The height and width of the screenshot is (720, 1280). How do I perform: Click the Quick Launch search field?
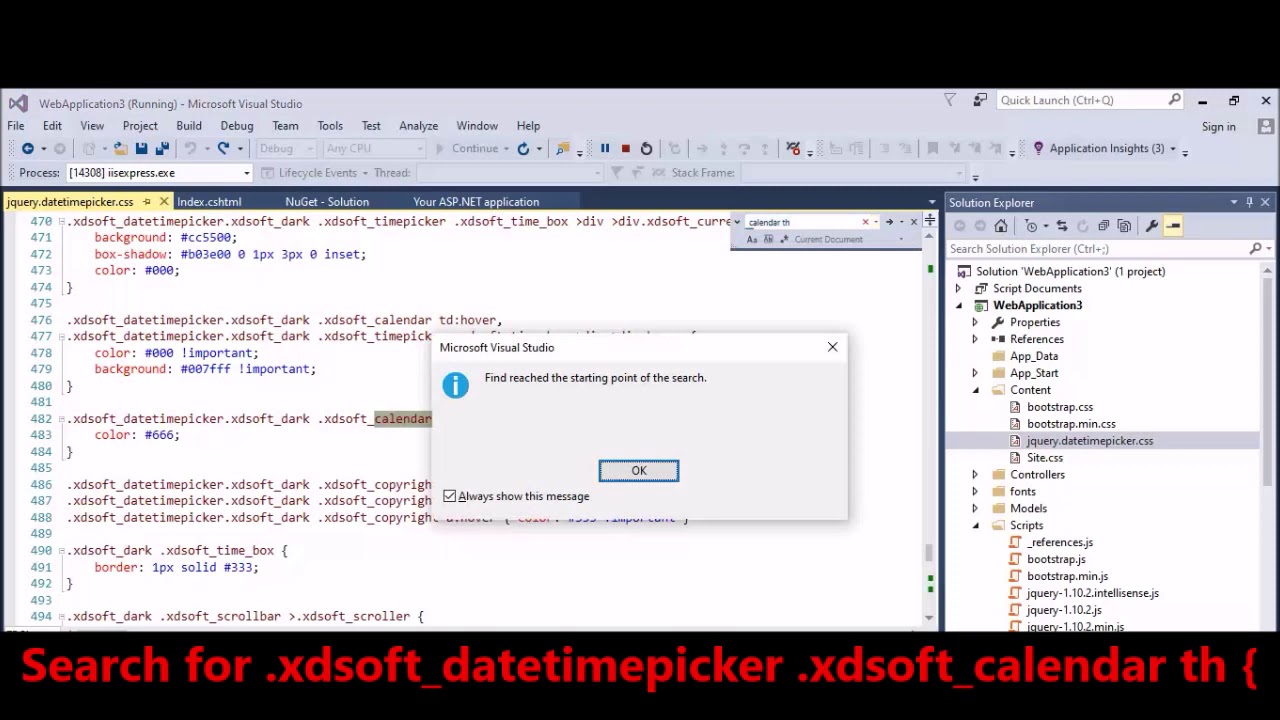pos(1082,100)
